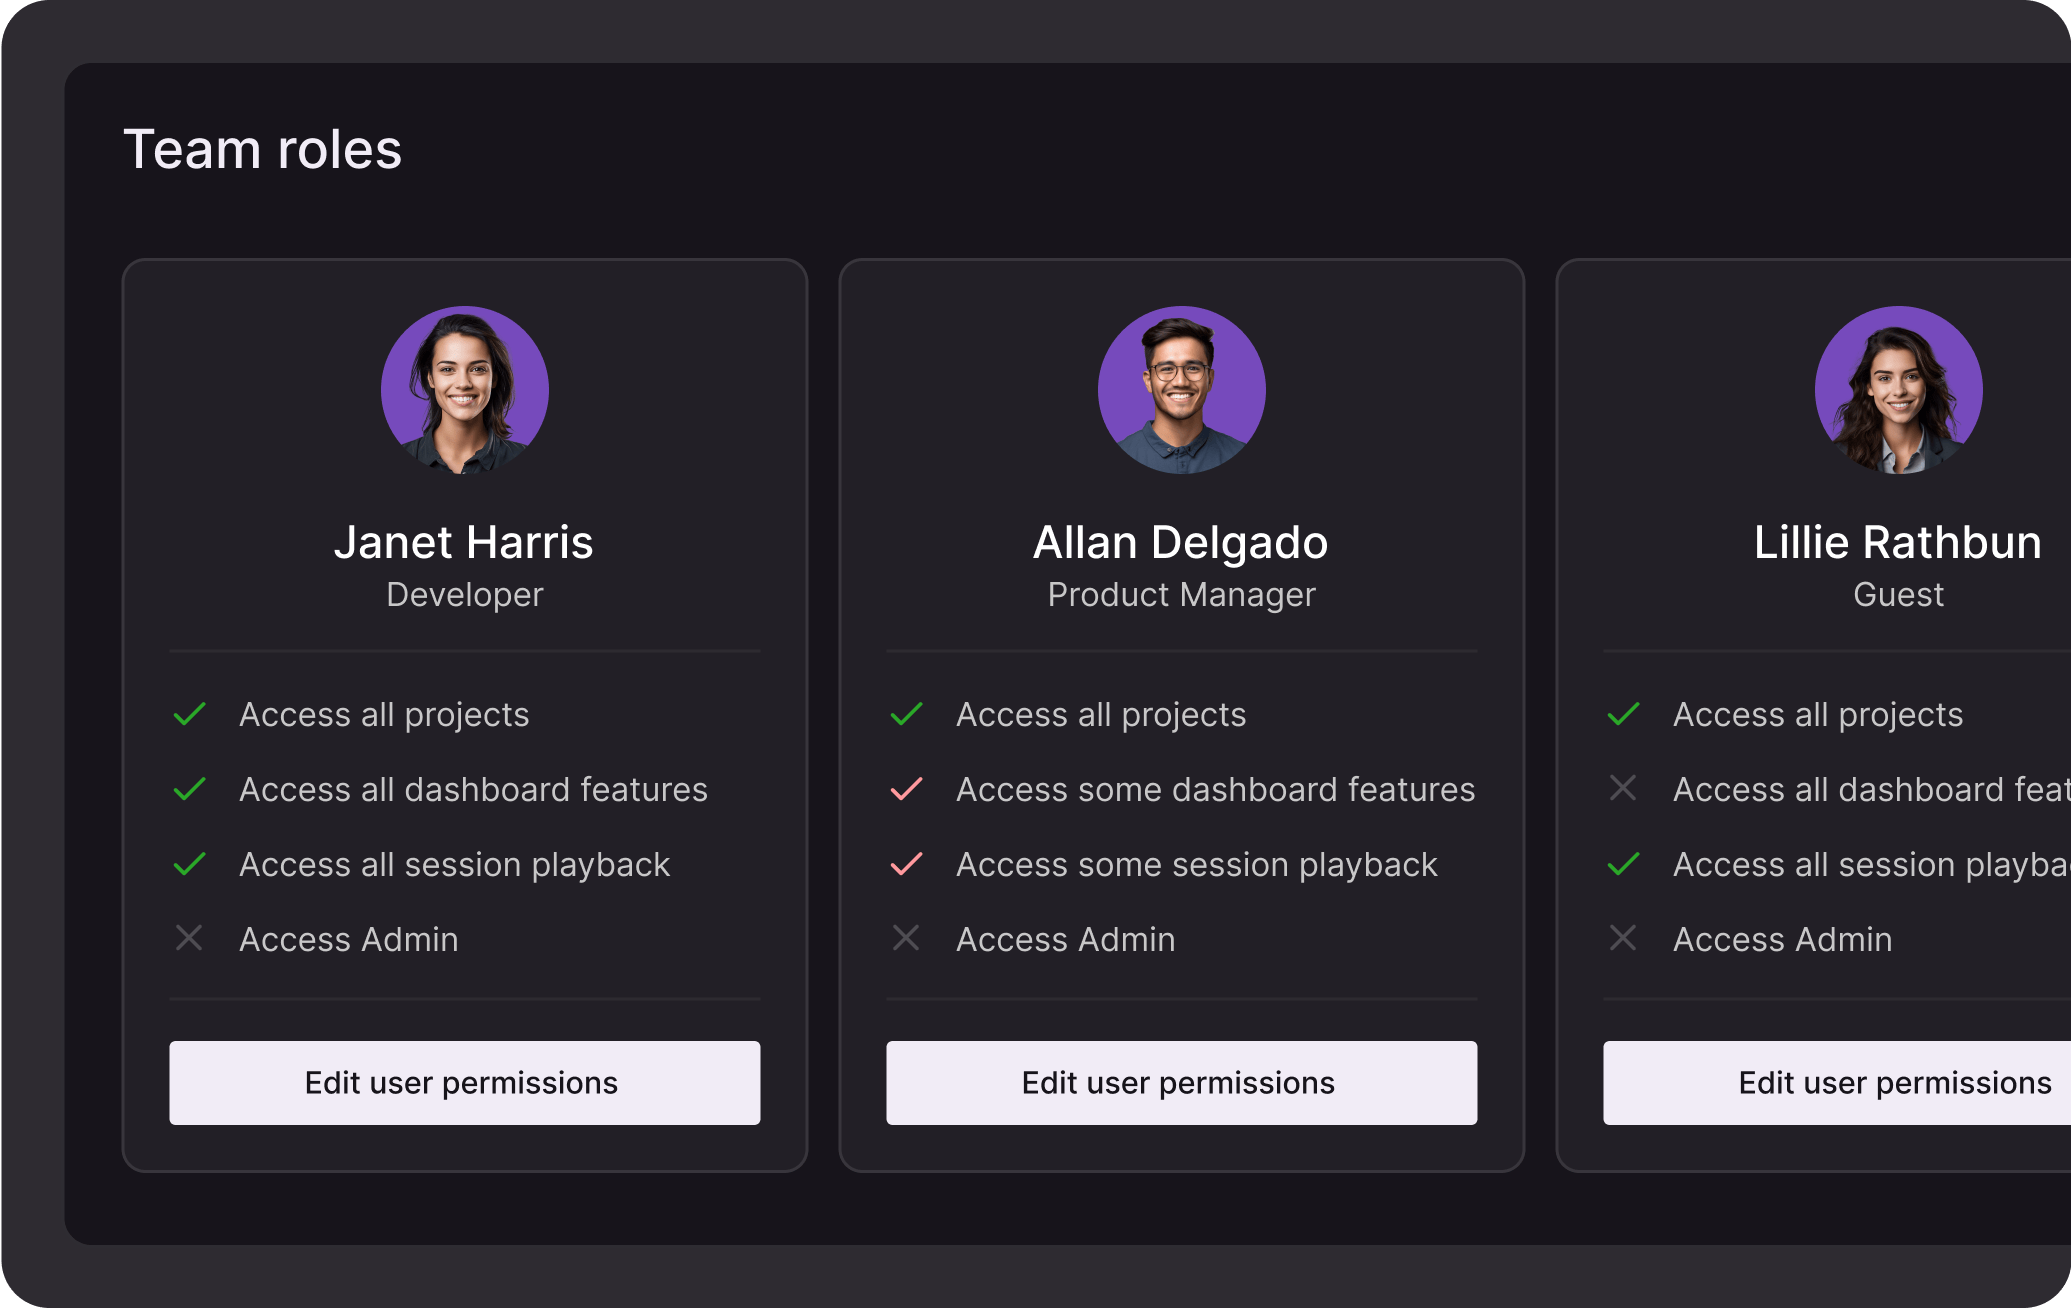The image size is (2071, 1308).
Task: Edit user permissions for Janet Harris
Action: tap(465, 1083)
